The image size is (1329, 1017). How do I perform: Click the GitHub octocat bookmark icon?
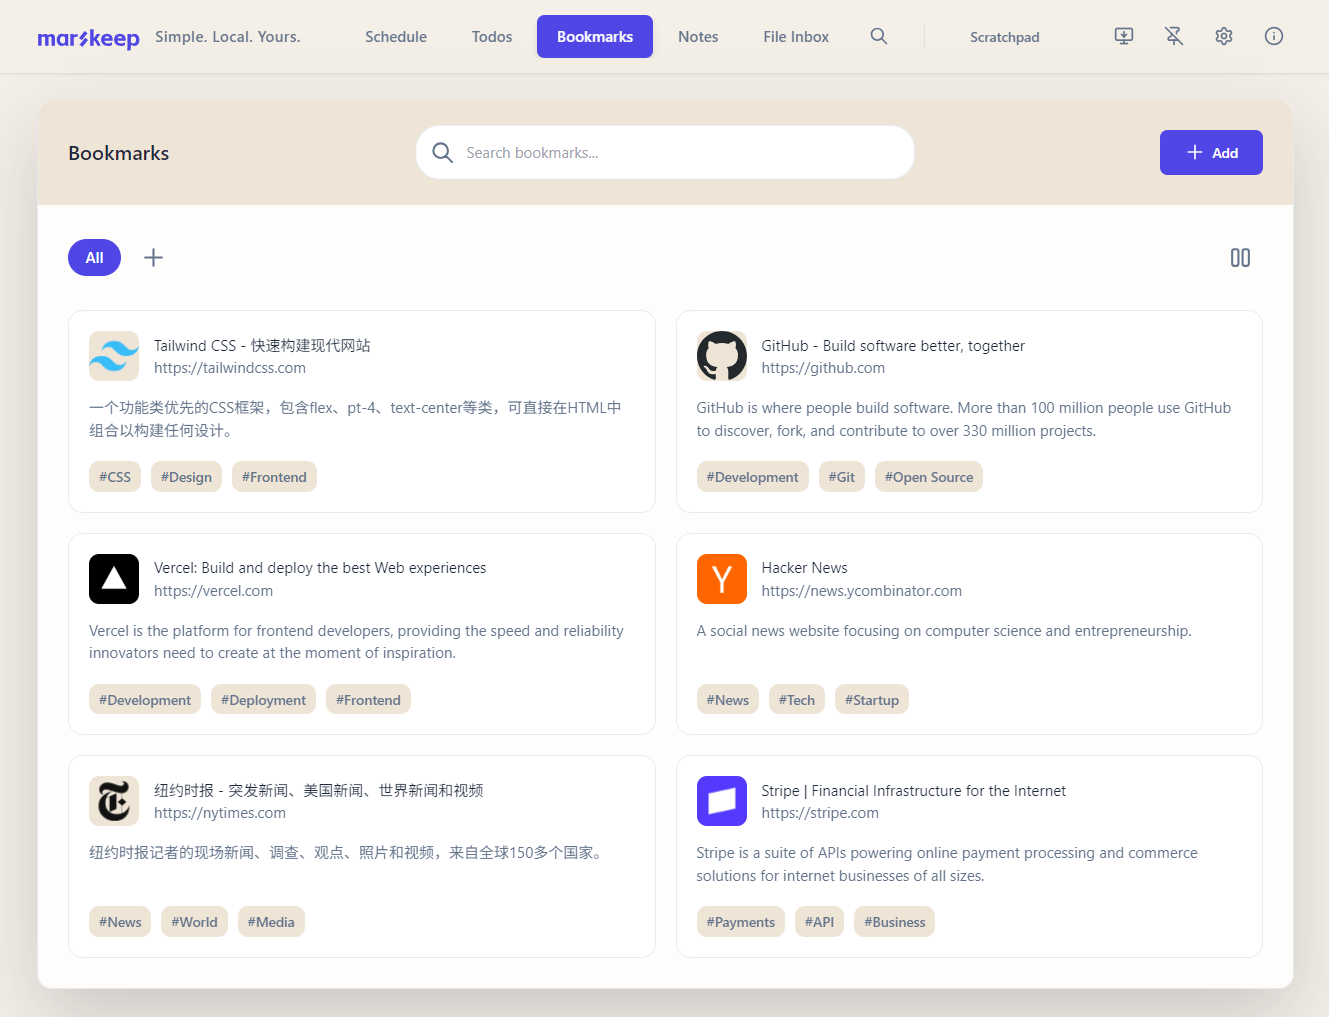pyautogui.click(x=722, y=356)
